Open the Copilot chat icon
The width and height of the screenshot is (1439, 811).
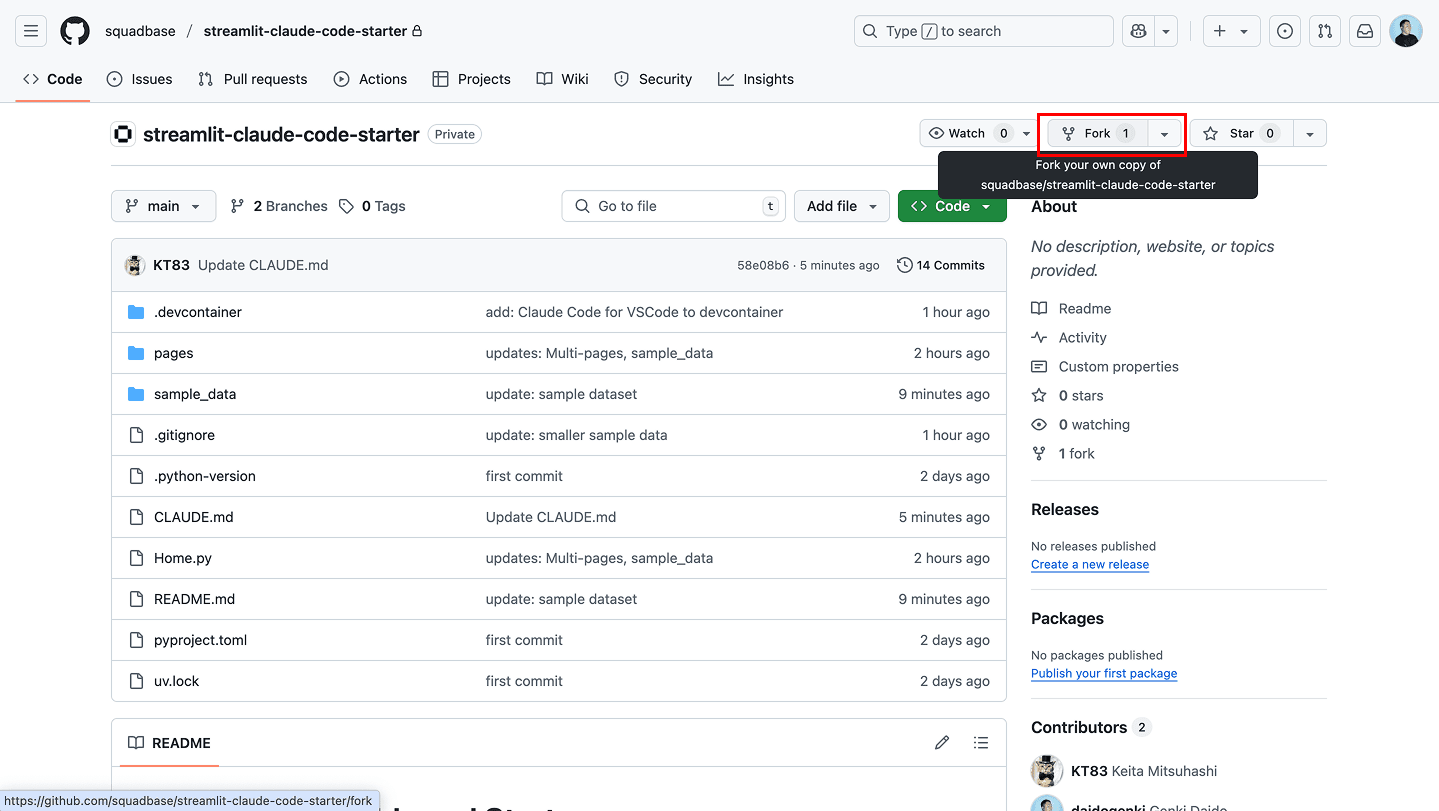click(1138, 31)
